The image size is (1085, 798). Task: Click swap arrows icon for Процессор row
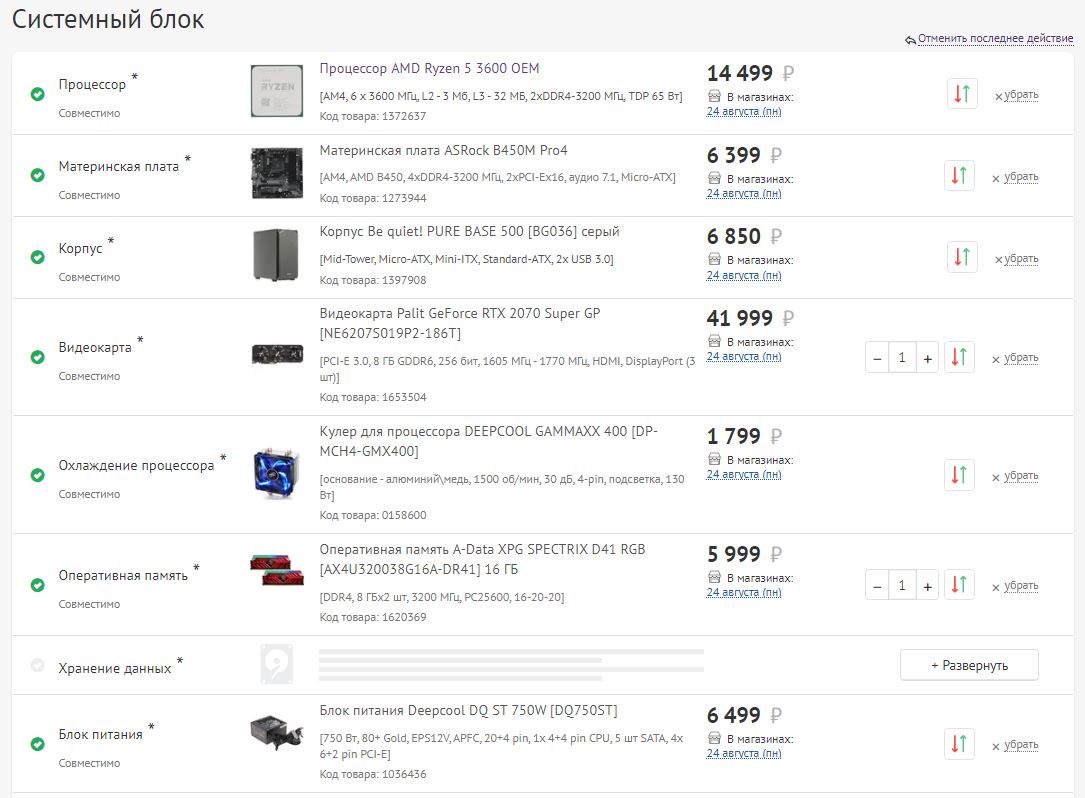962,94
